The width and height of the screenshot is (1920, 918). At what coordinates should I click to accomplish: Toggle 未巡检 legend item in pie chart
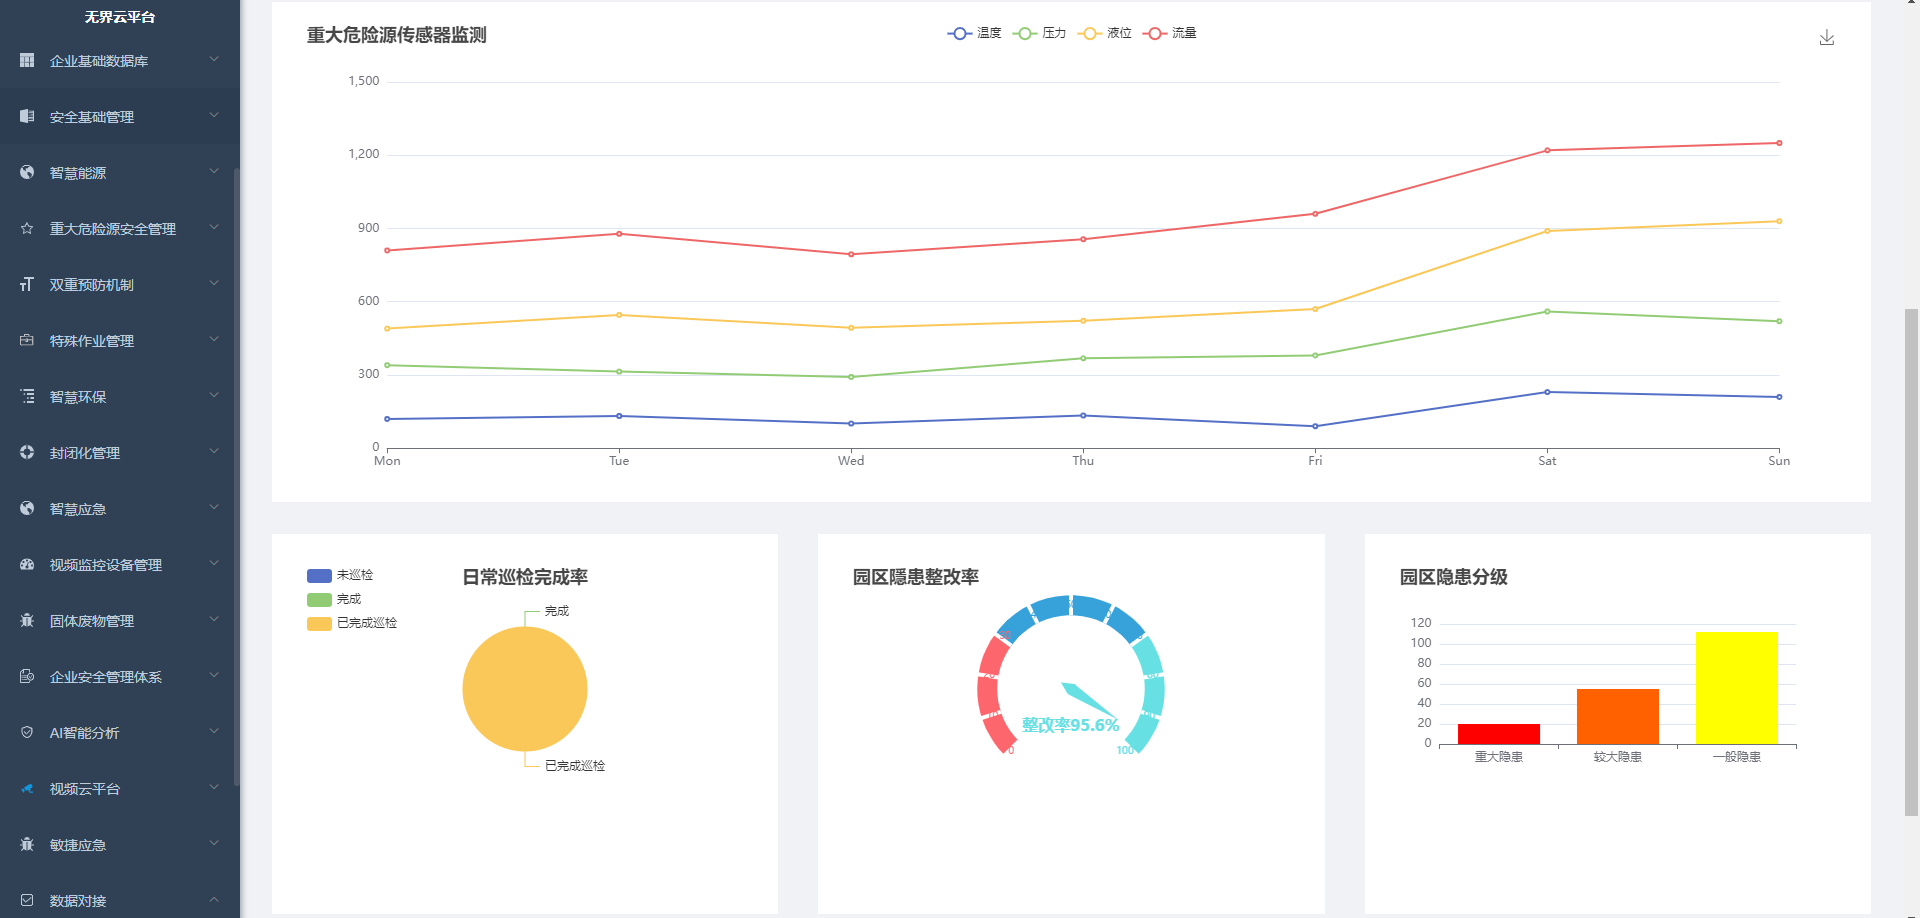point(340,575)
